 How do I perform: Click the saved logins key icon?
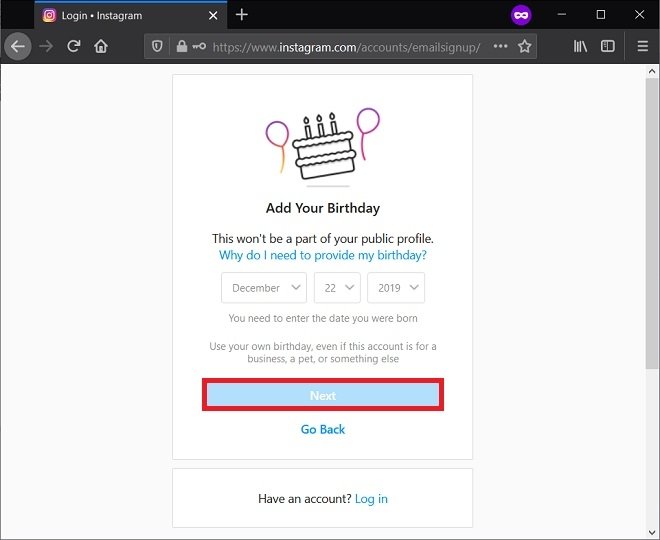click(199, 46)
